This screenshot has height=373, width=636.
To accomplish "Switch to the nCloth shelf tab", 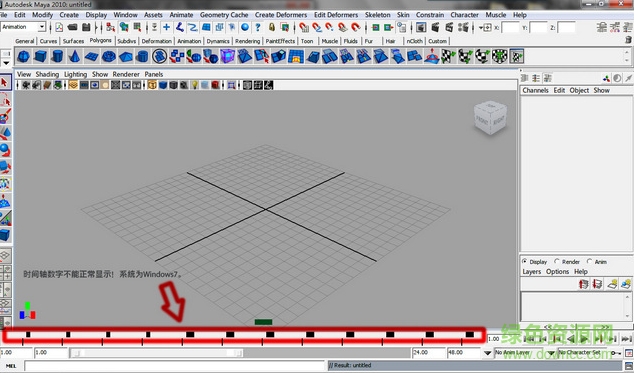I will 415,41.
